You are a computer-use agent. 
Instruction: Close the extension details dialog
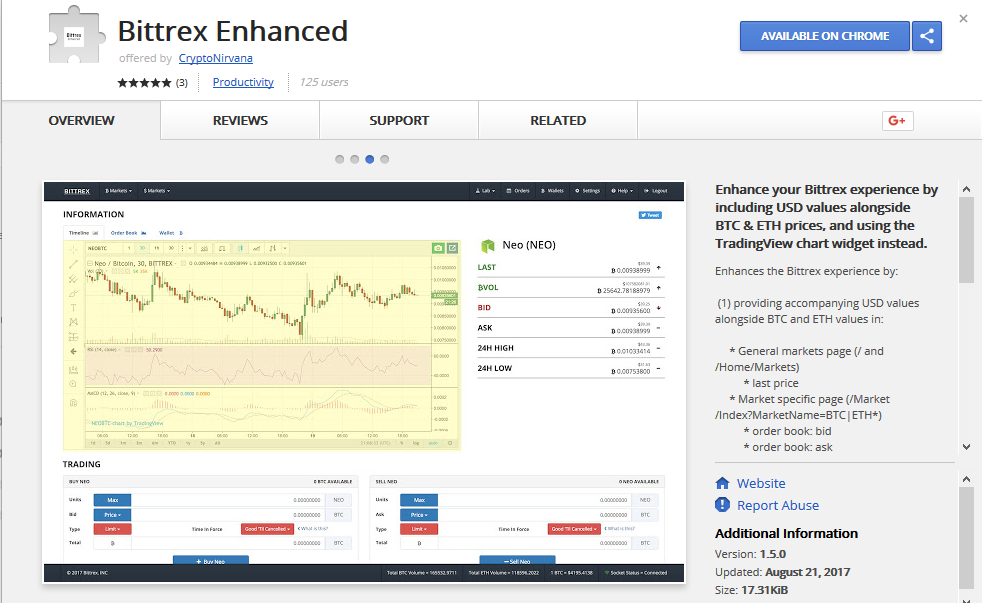(x=963, y=19)
